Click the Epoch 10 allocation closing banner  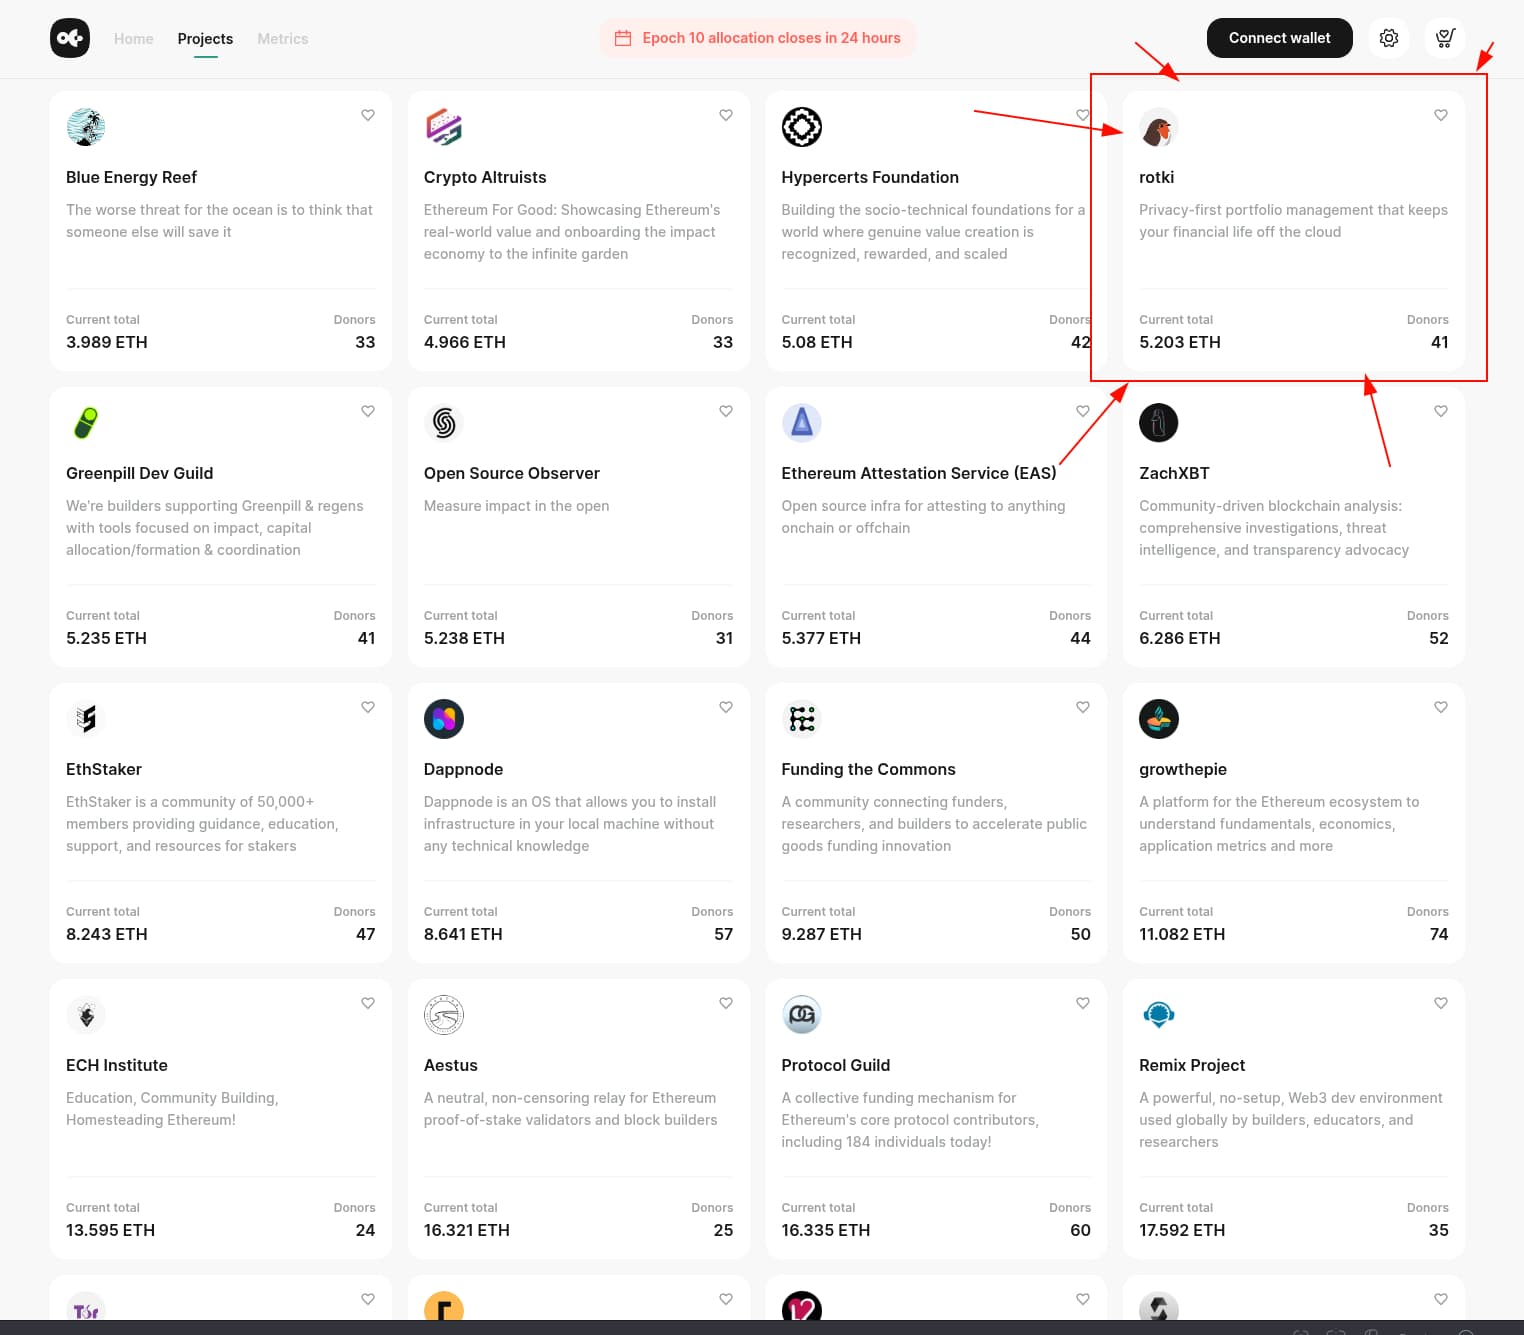[x=757, y=38]
